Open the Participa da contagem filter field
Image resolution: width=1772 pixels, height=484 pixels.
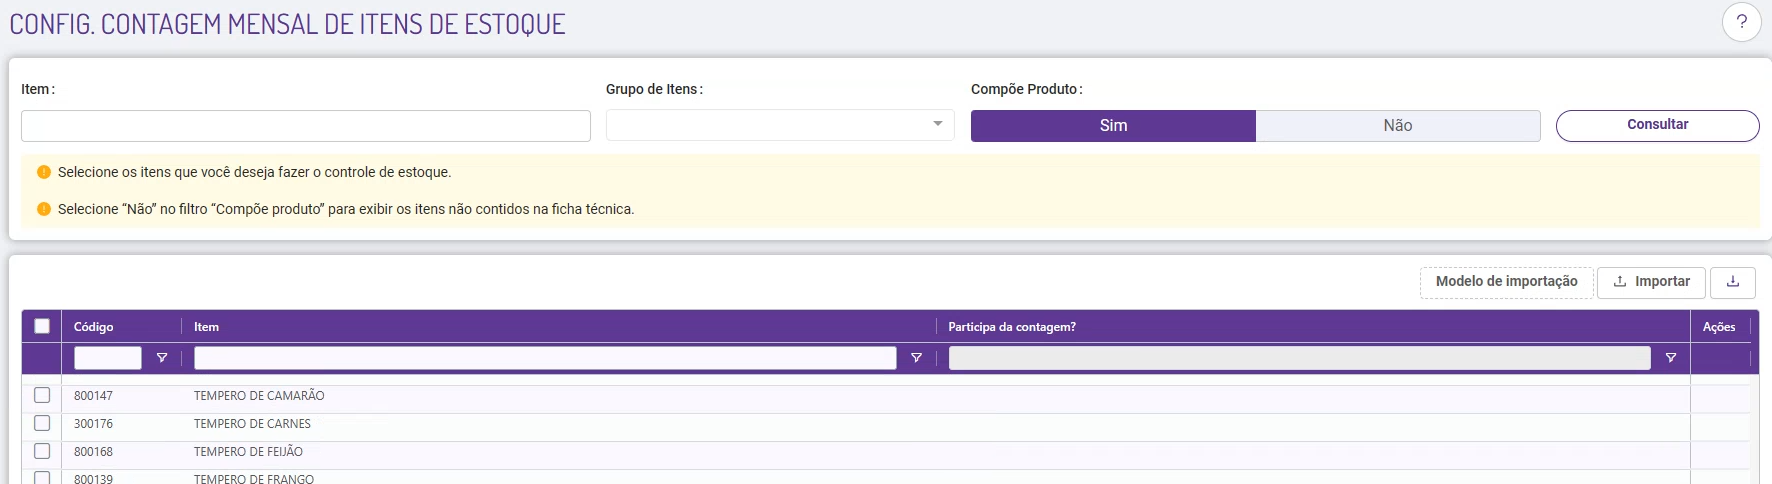(1299, 358)
